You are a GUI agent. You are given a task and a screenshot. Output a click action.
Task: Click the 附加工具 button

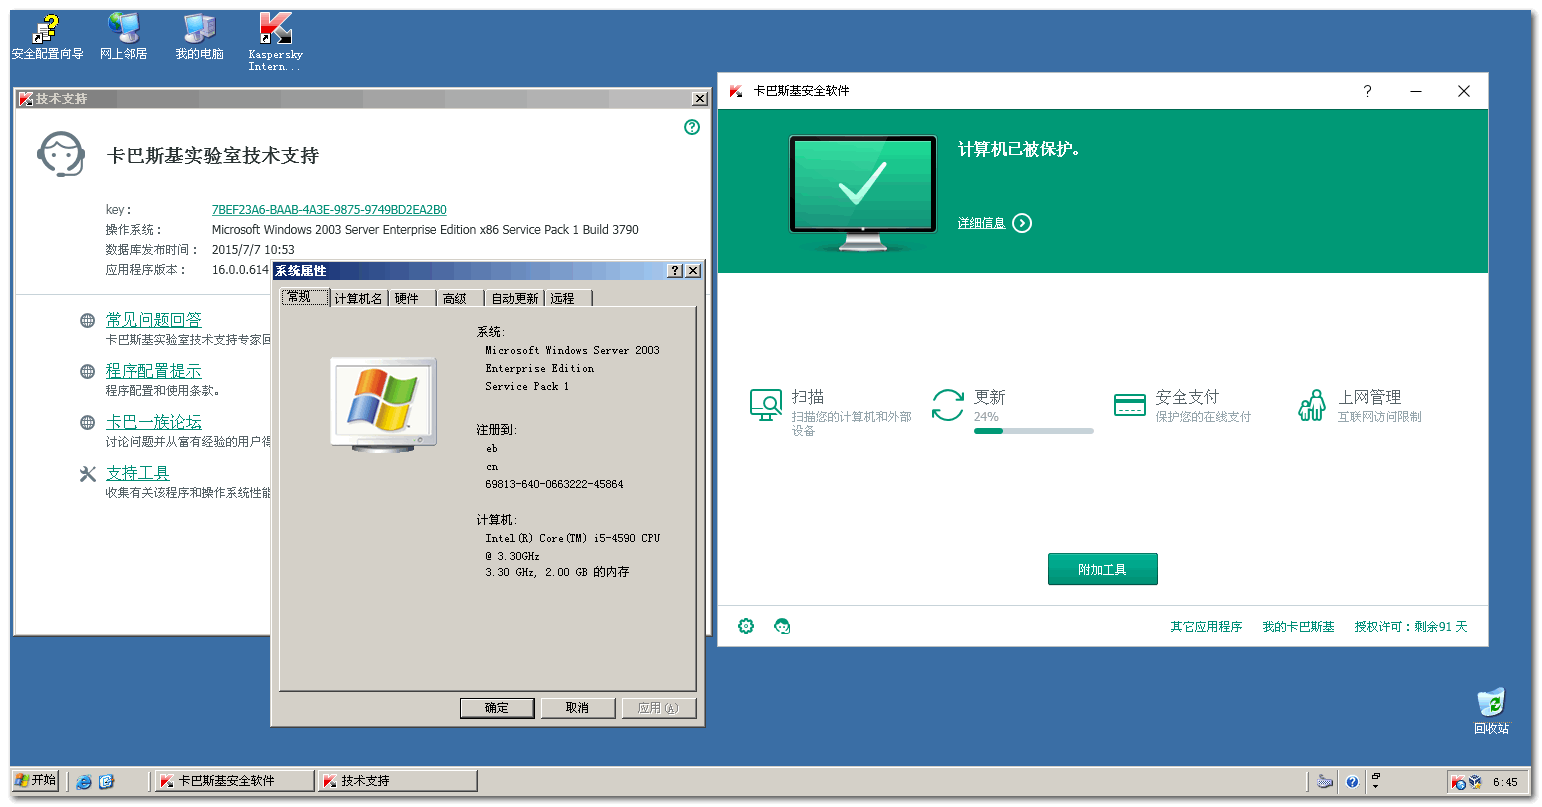[x=1102, y=569]
